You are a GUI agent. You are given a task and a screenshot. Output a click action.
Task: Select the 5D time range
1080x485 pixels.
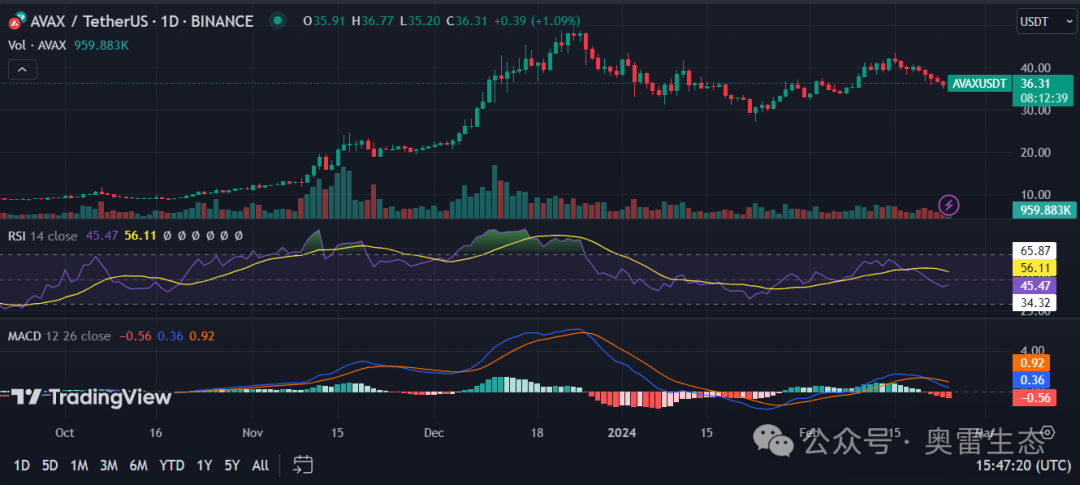tap(50, 465)
